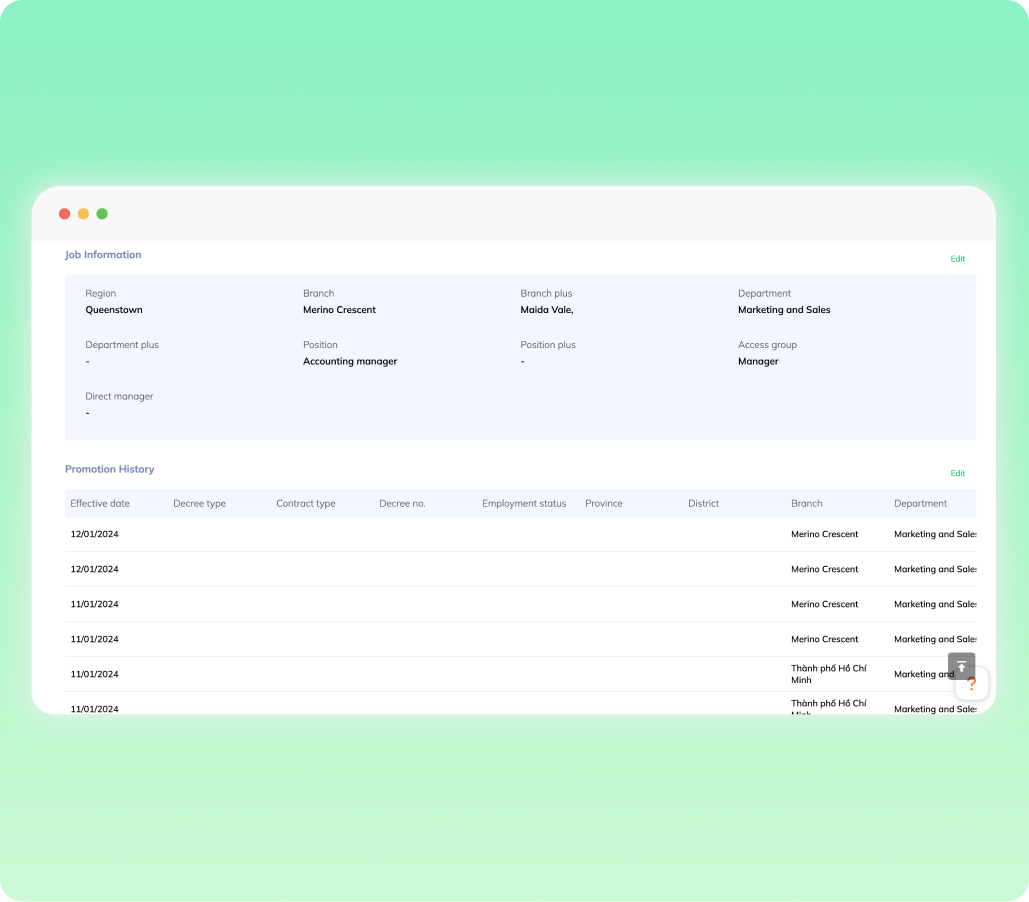Select the first 12/01/2024 promotion row
This screenshot has width=1029, height=902.
point(95,535)
